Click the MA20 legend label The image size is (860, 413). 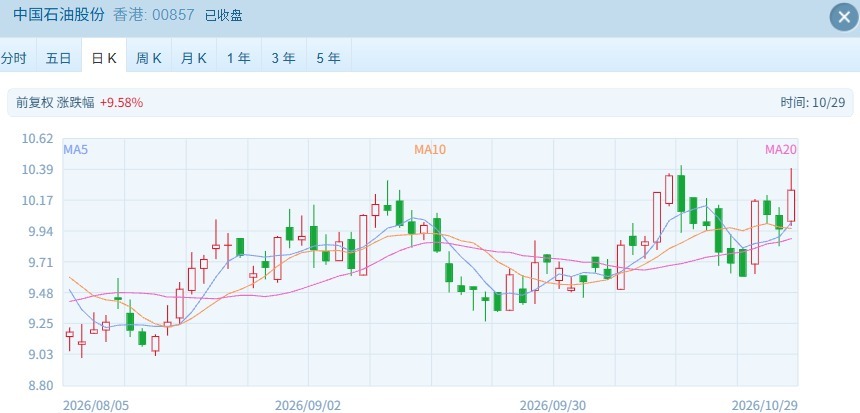[781, 150]
